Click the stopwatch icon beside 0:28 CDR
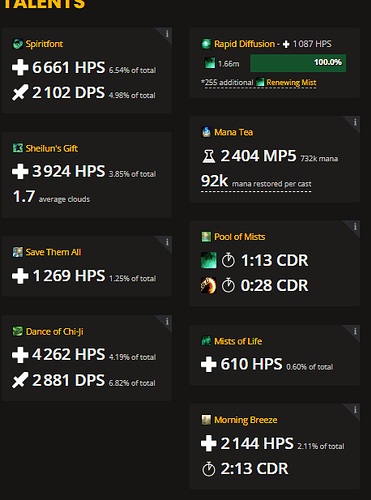The height and width of the screenshot is (500, 371). point(228,285)
